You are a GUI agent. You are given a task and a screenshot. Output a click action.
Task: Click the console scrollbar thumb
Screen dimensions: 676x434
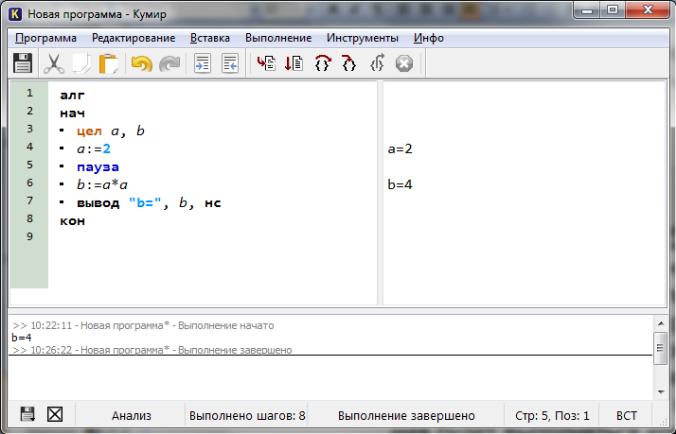[661, 348]
